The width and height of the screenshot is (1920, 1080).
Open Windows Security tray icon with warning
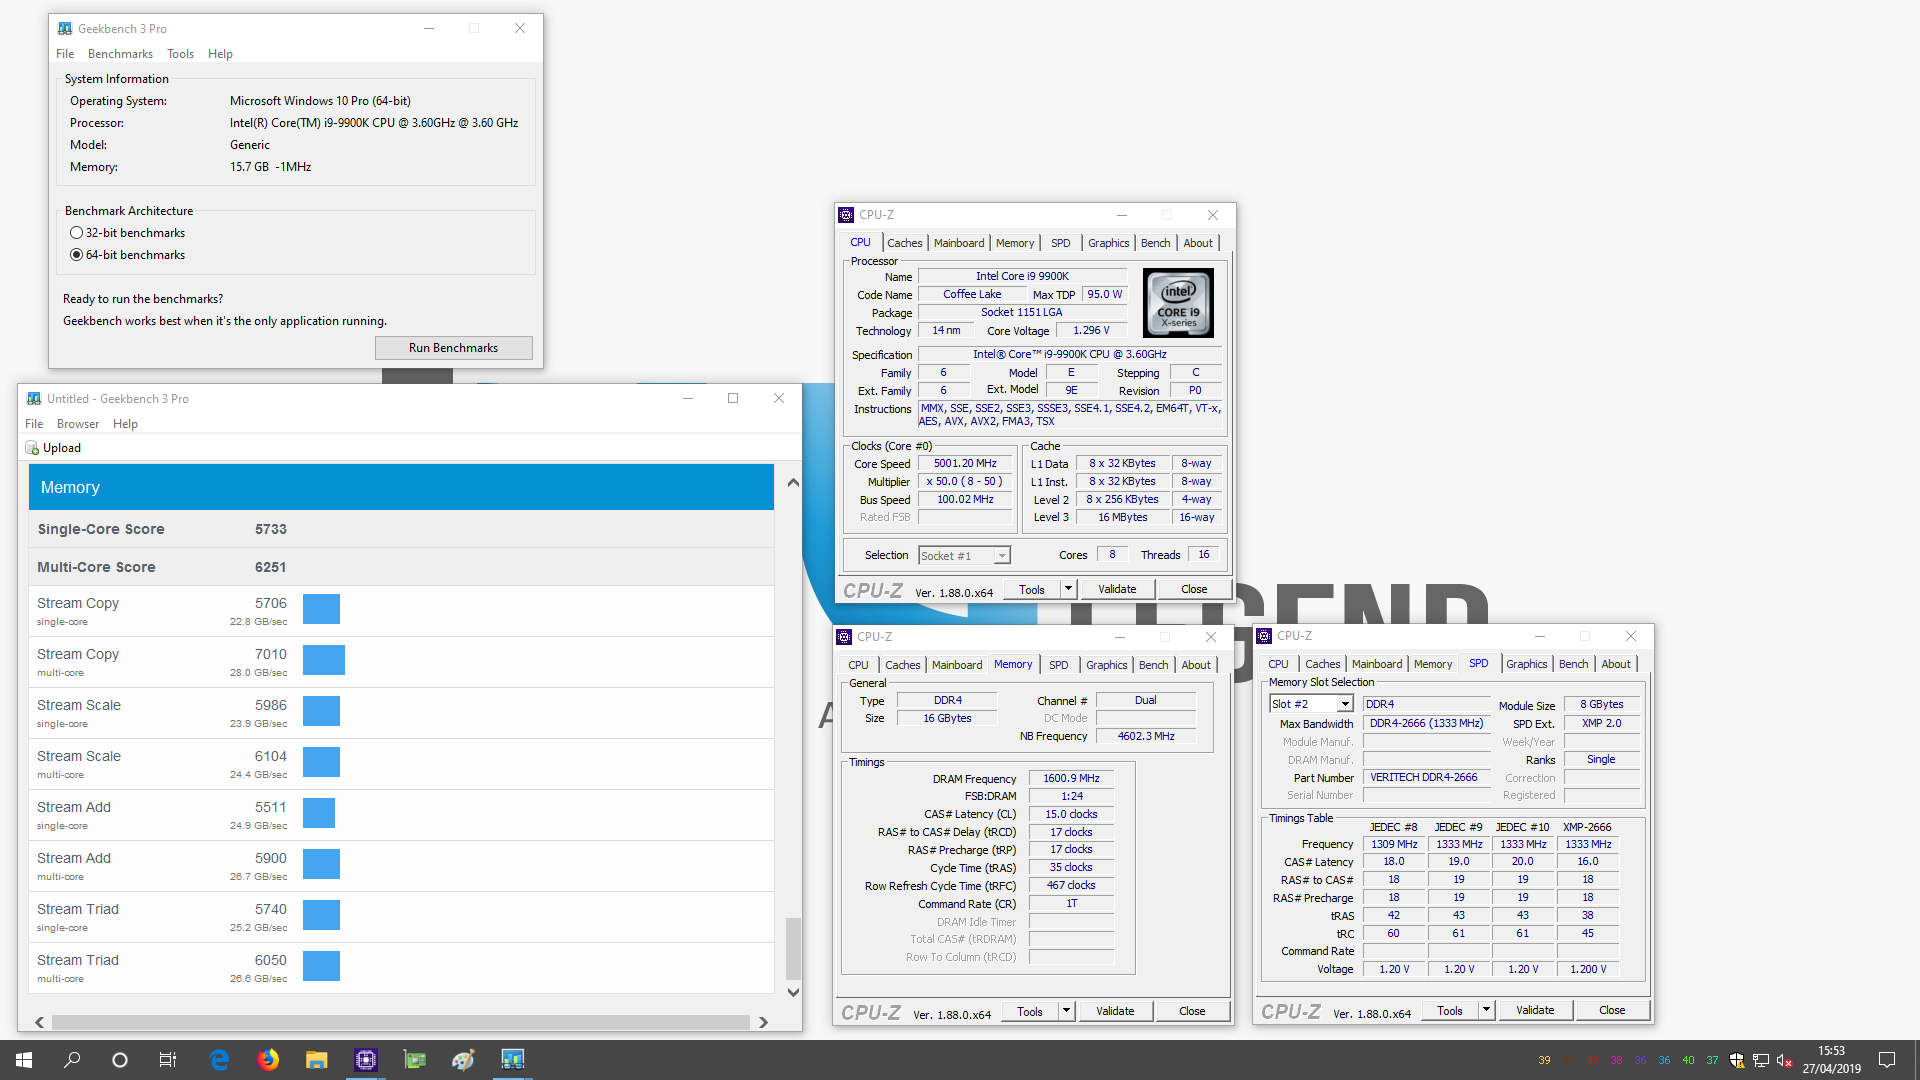[1737, 1060]
